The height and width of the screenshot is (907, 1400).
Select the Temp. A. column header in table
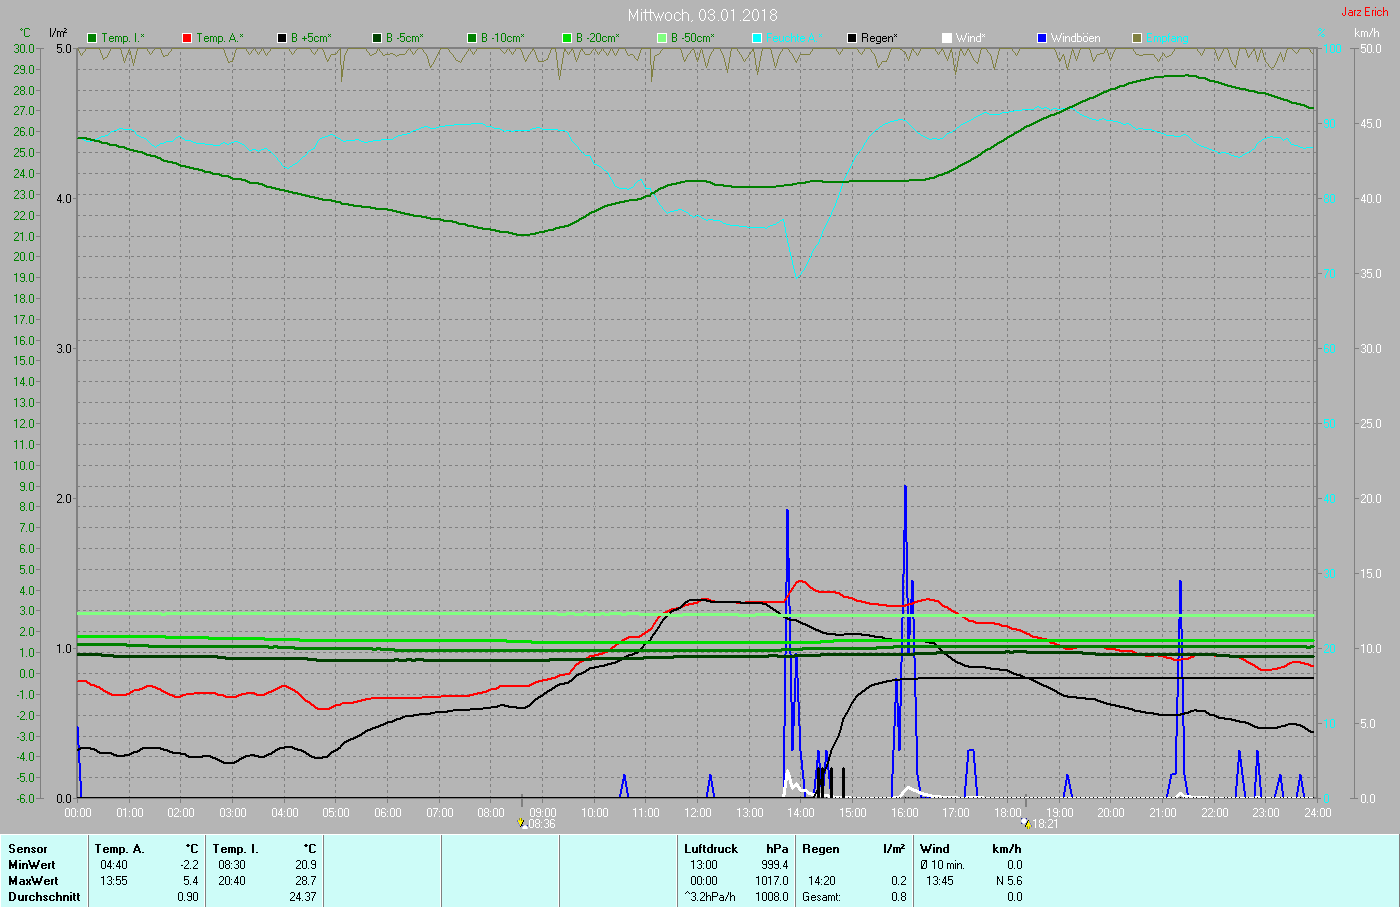coord(119,849)
